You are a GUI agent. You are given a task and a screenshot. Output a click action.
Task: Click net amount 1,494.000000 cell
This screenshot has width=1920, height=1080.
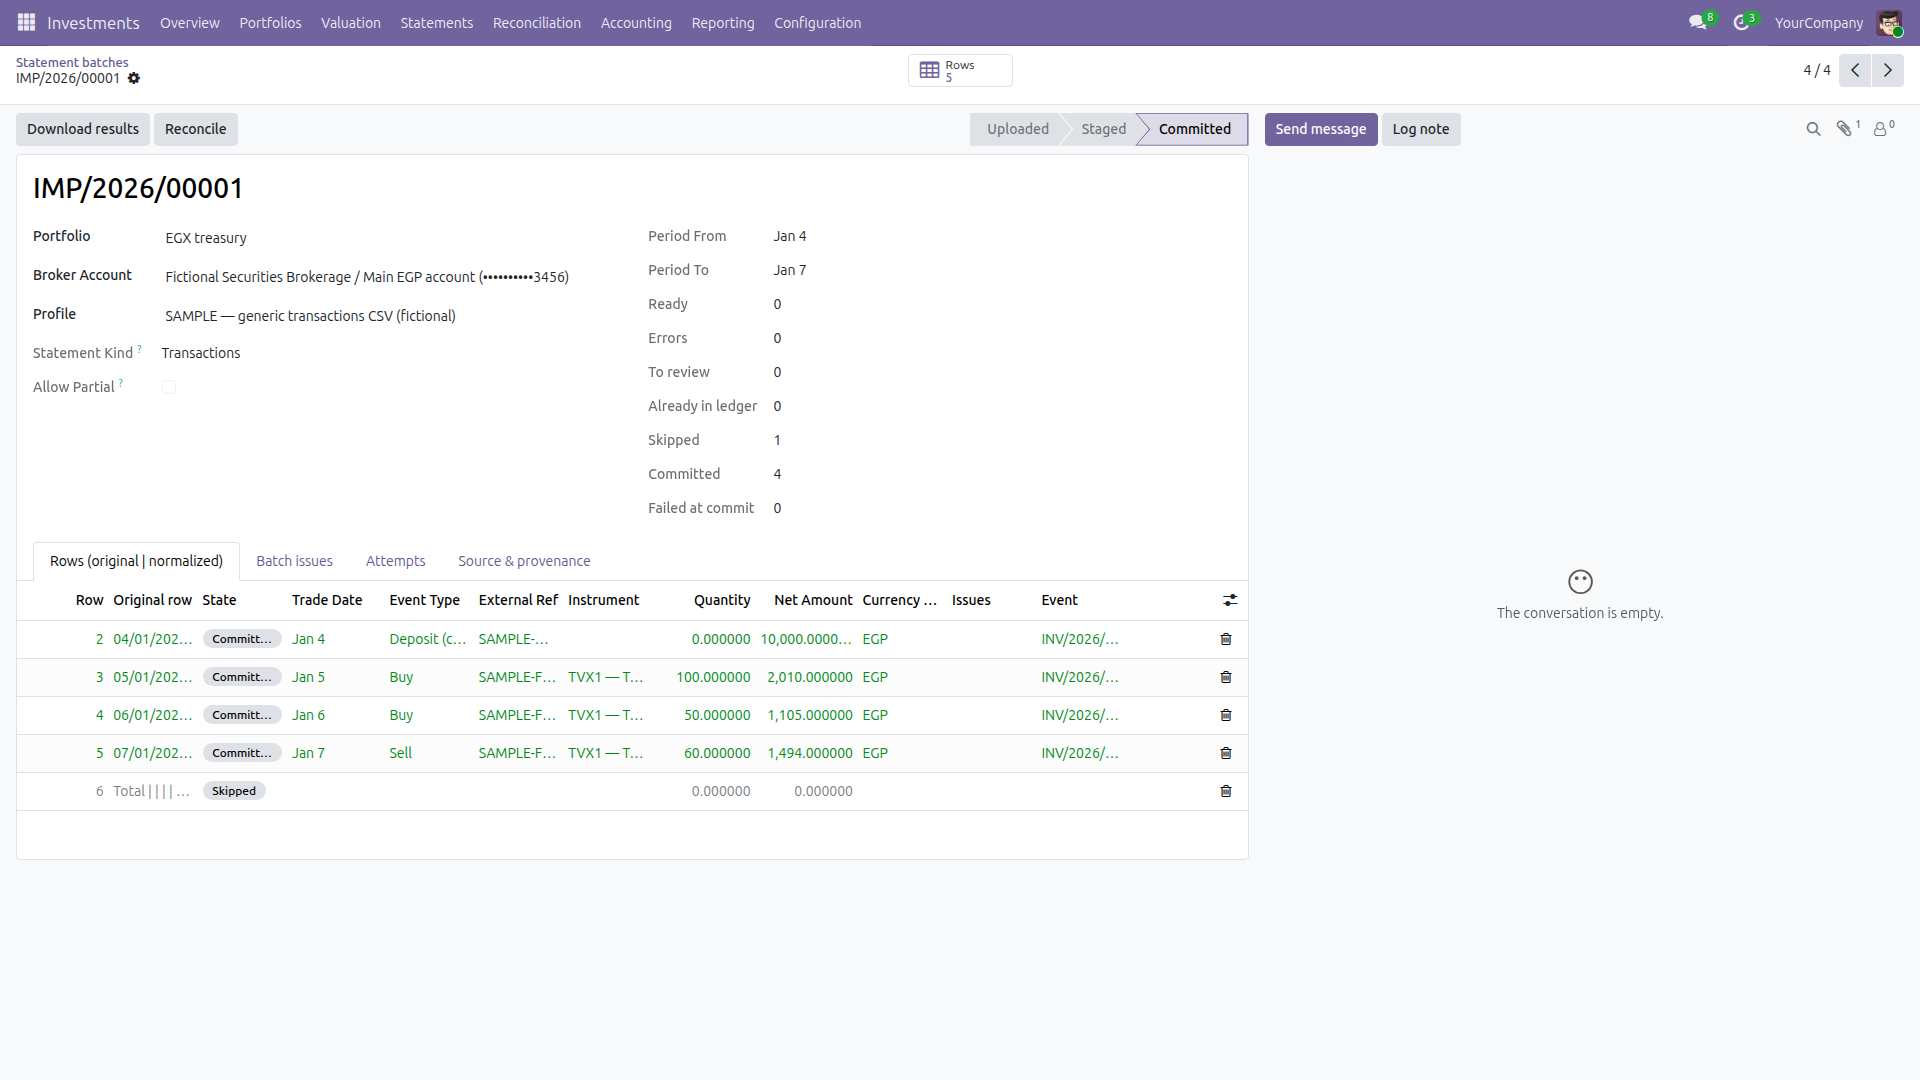pos(810,753)
